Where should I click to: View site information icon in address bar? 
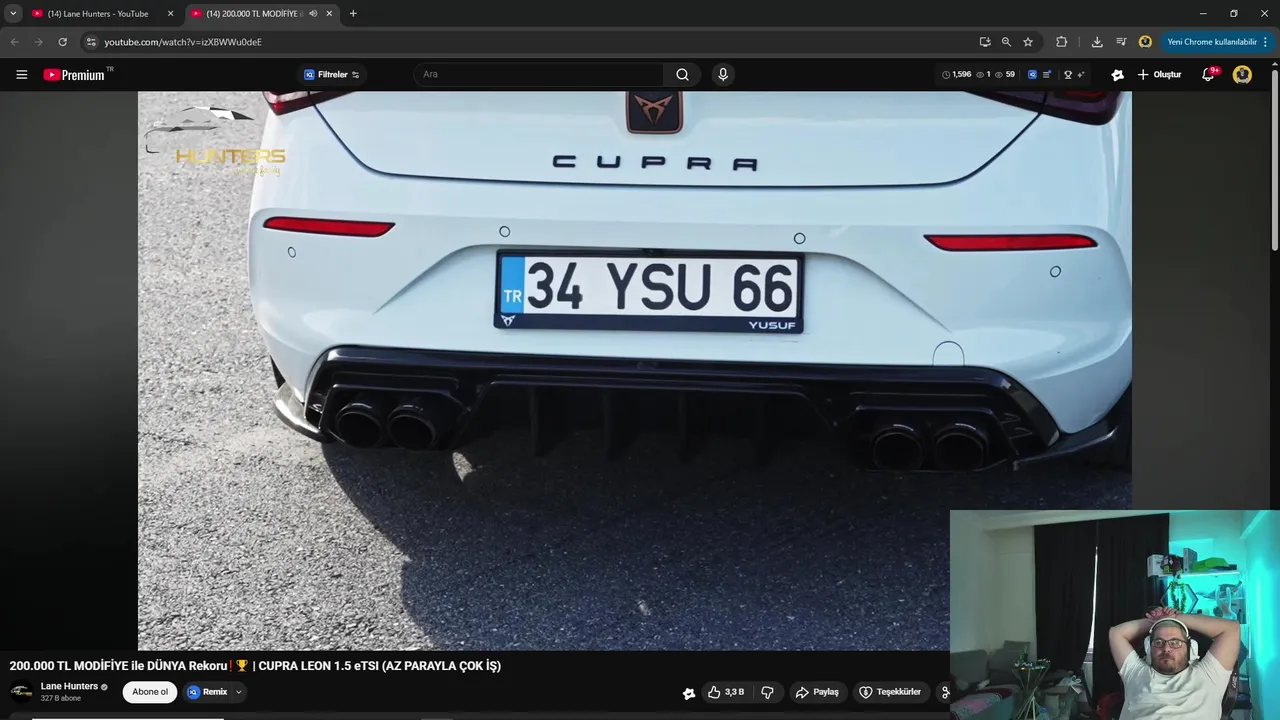[91, 42]
